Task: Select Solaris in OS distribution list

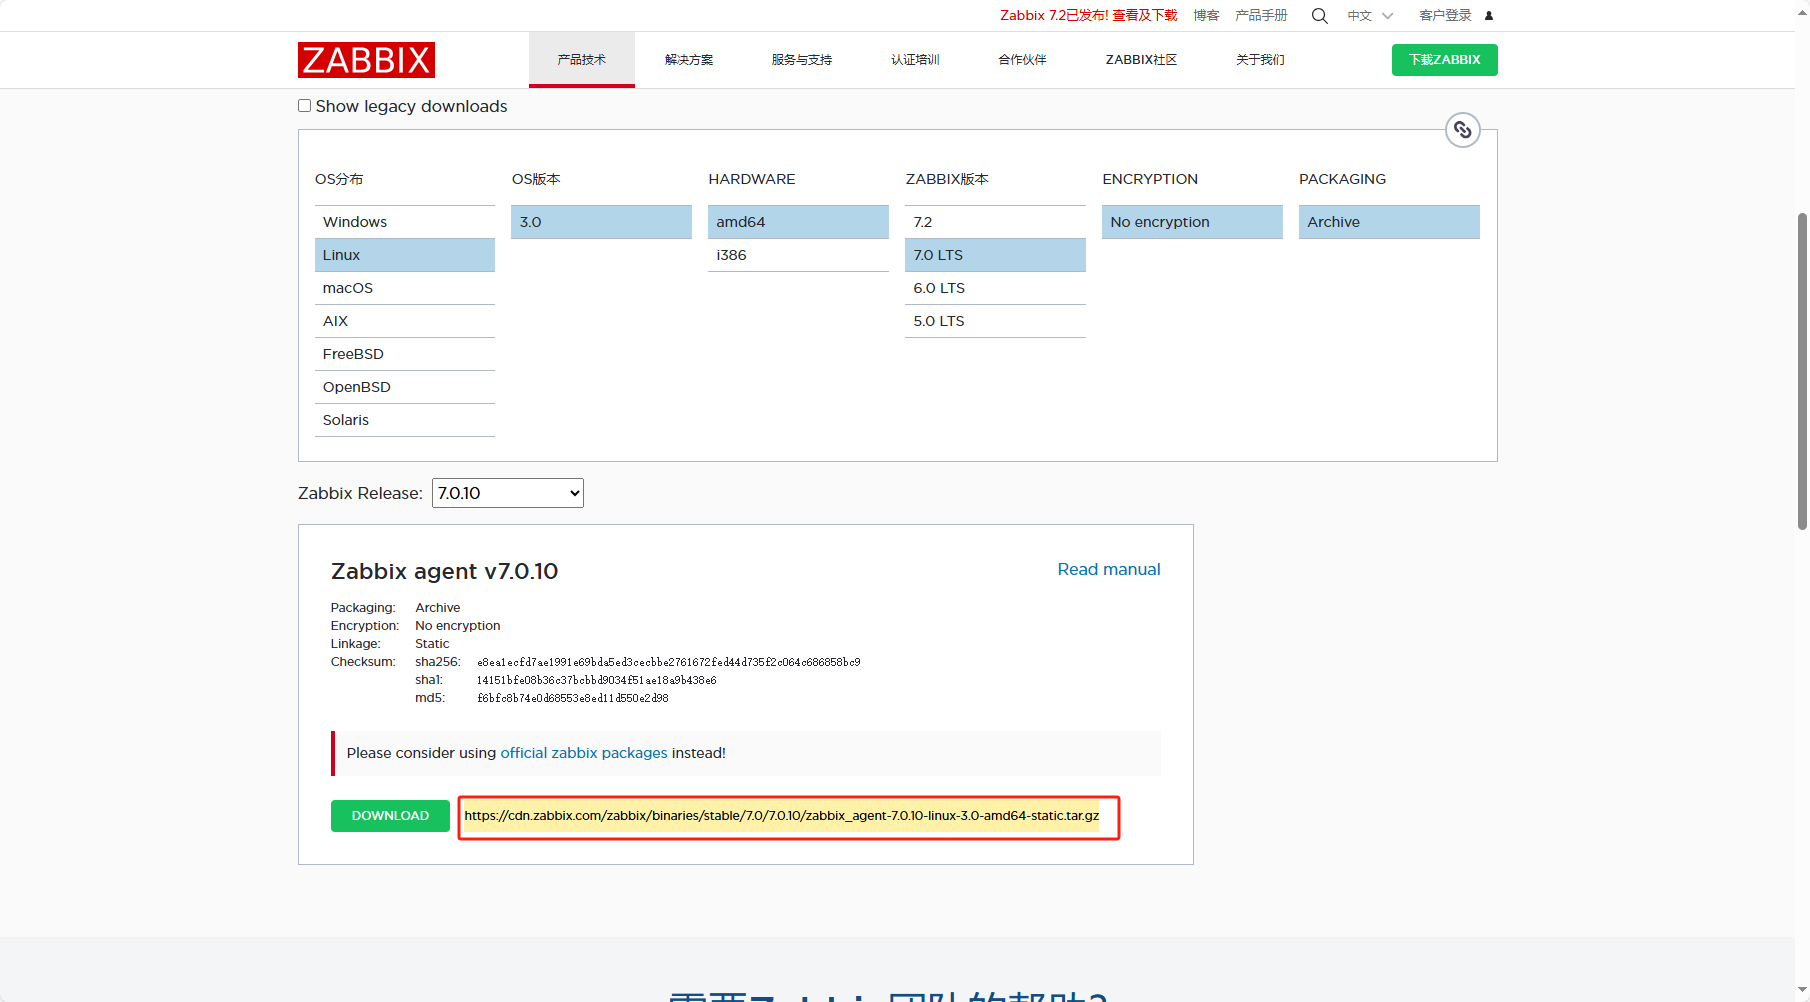Action: click(405, 420)
